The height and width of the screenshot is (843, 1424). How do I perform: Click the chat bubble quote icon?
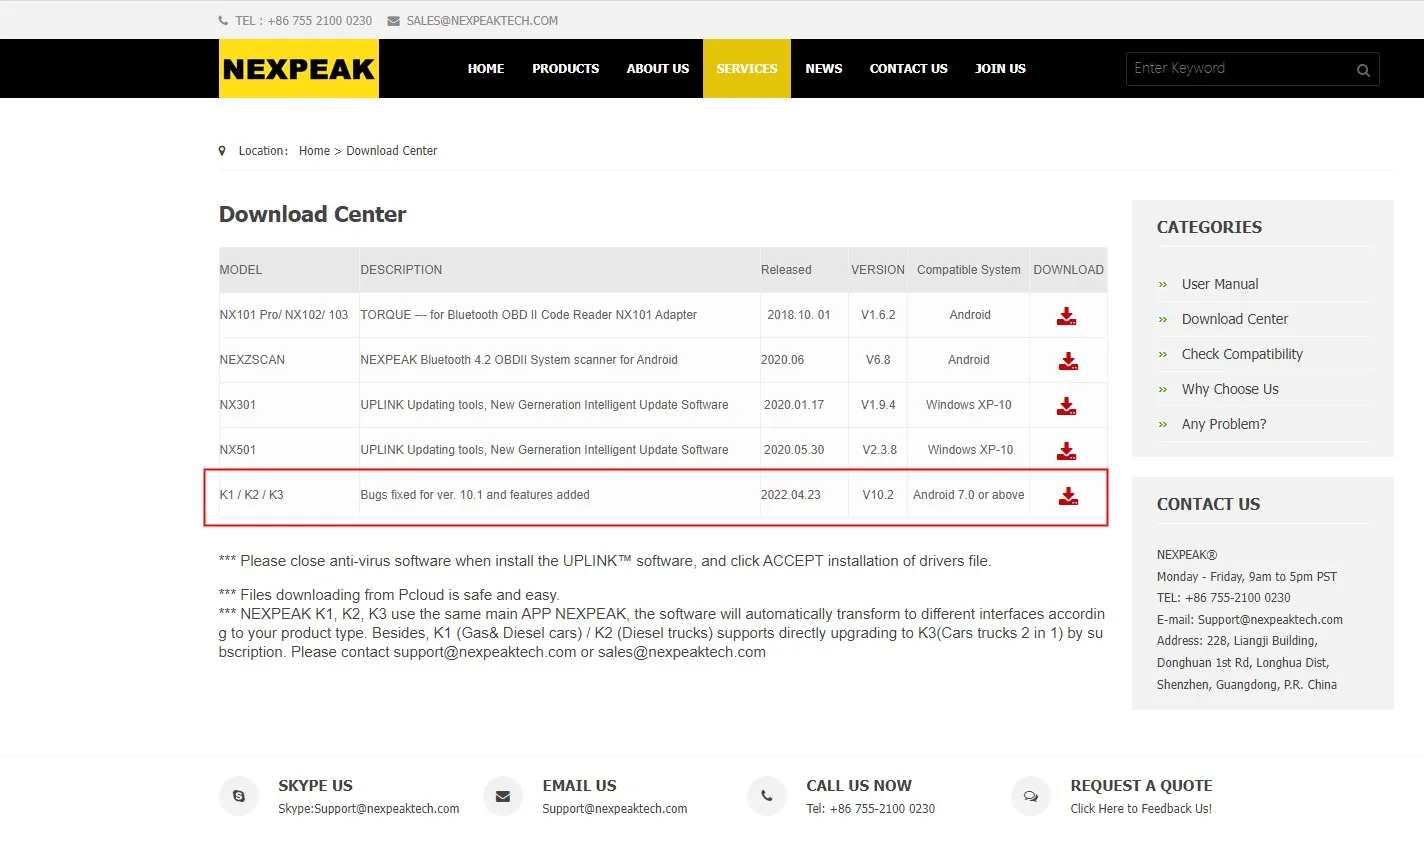click(x=1031, y=796)
